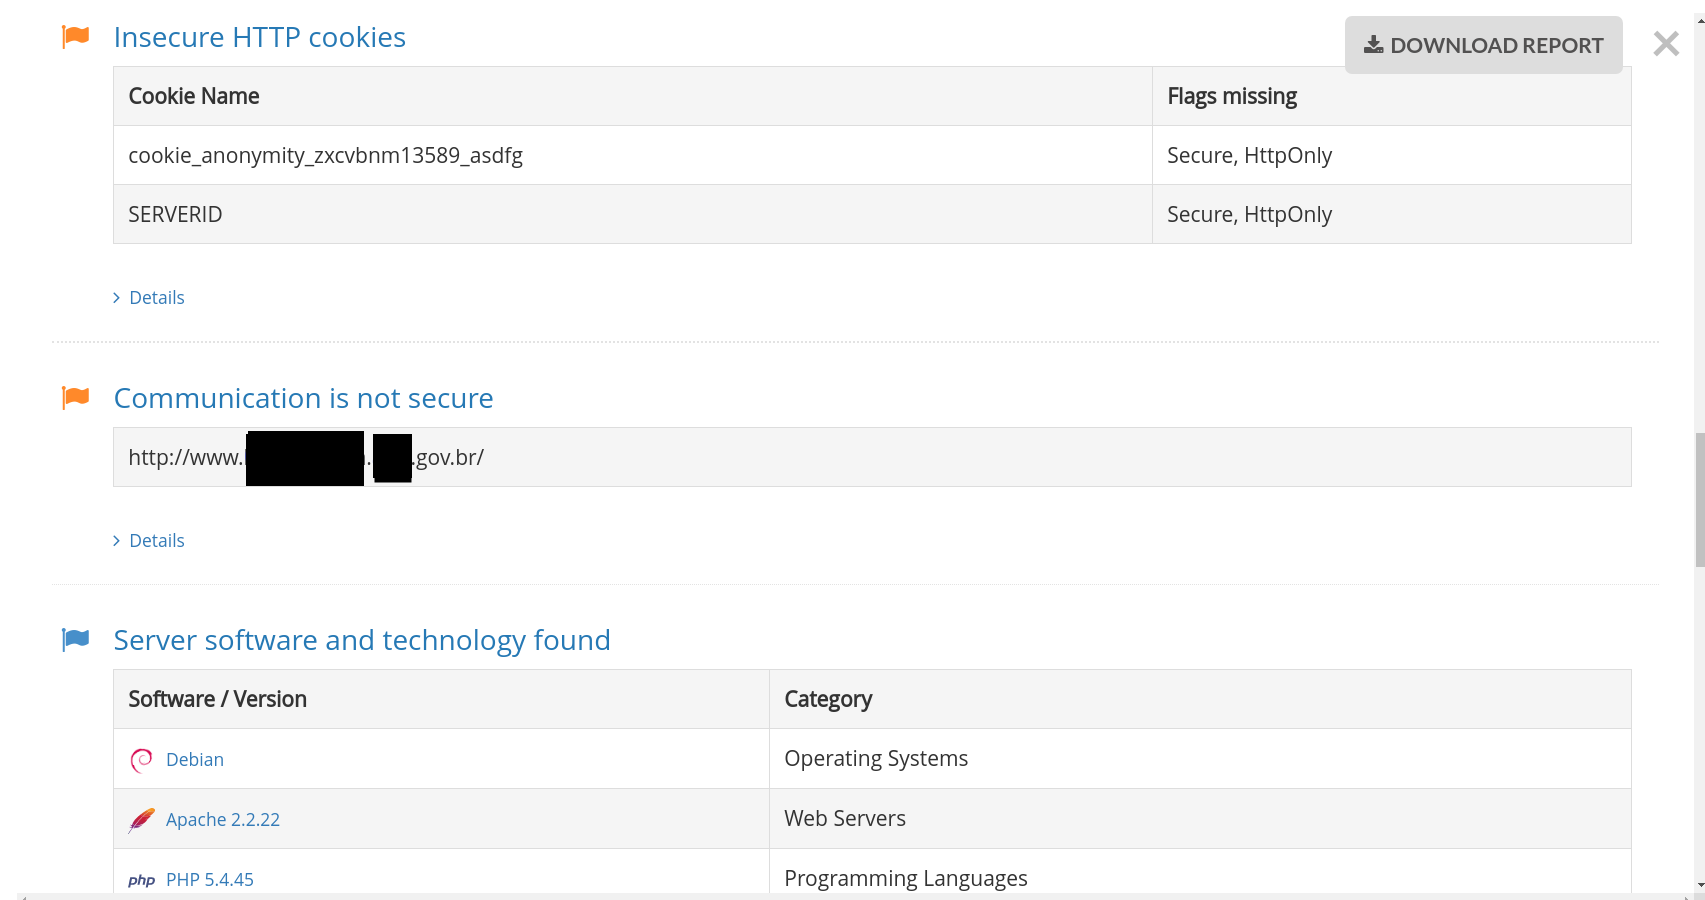This screenshot has height=900, width=1705.
Task: Click the vertical scrollbar thumb
Action: [1700, 500]
